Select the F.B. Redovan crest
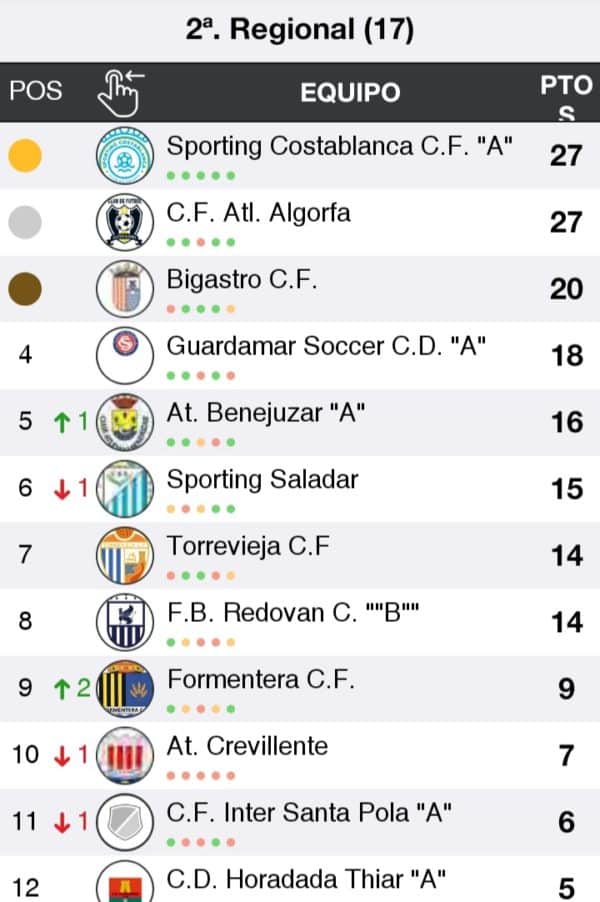 (x=125, y=622)
